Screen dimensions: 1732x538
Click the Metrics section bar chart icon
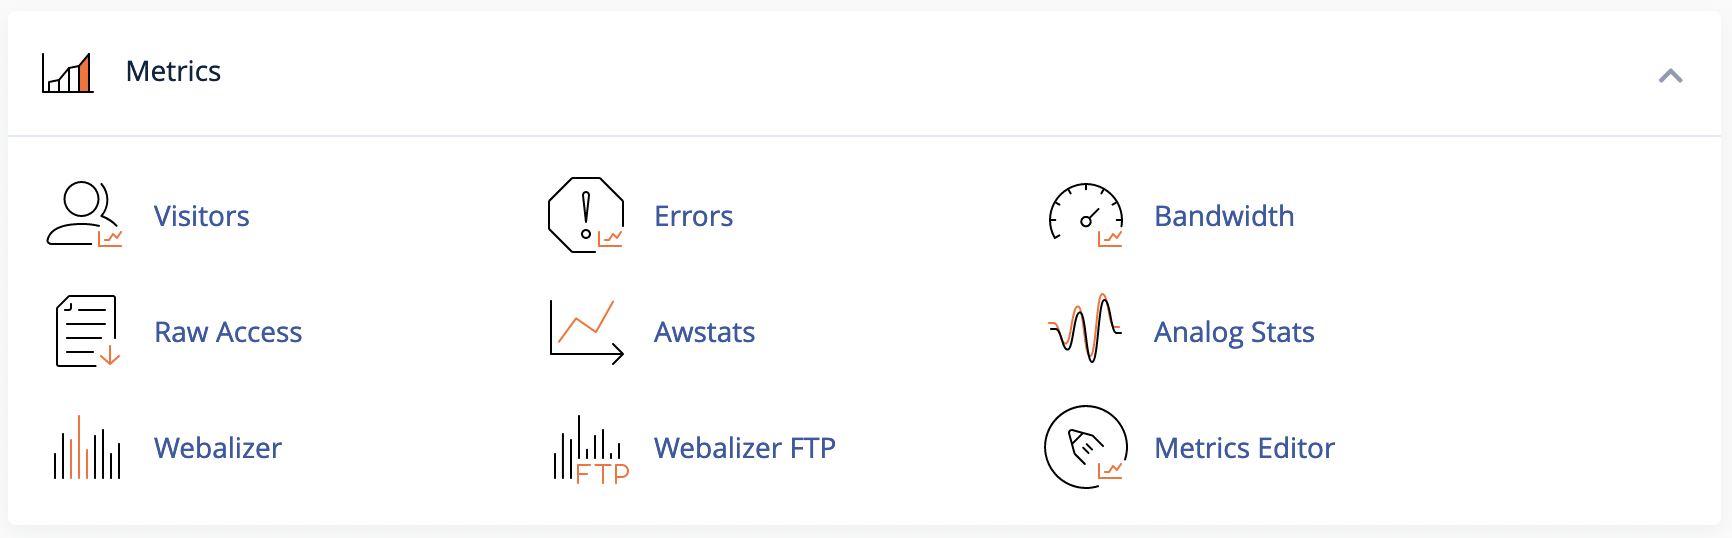click(68, 72)
